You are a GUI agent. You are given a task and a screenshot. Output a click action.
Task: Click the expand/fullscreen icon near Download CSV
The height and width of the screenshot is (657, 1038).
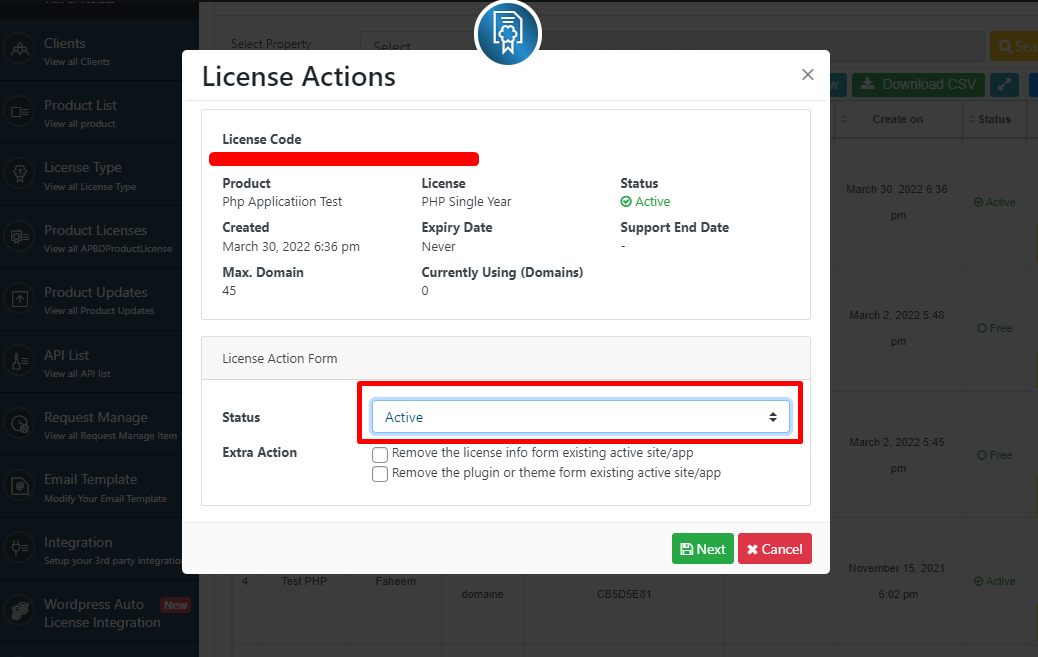click(x=1004, y=84)
